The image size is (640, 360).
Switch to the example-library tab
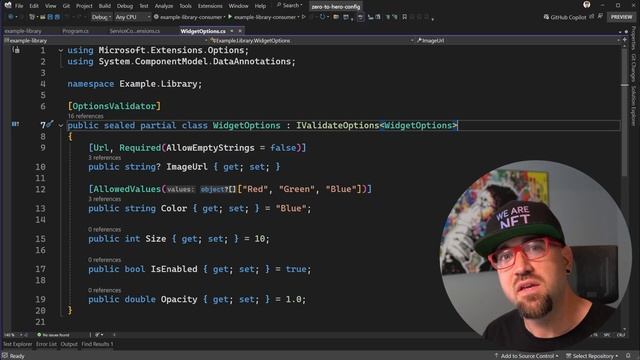(x=23, y=31)
